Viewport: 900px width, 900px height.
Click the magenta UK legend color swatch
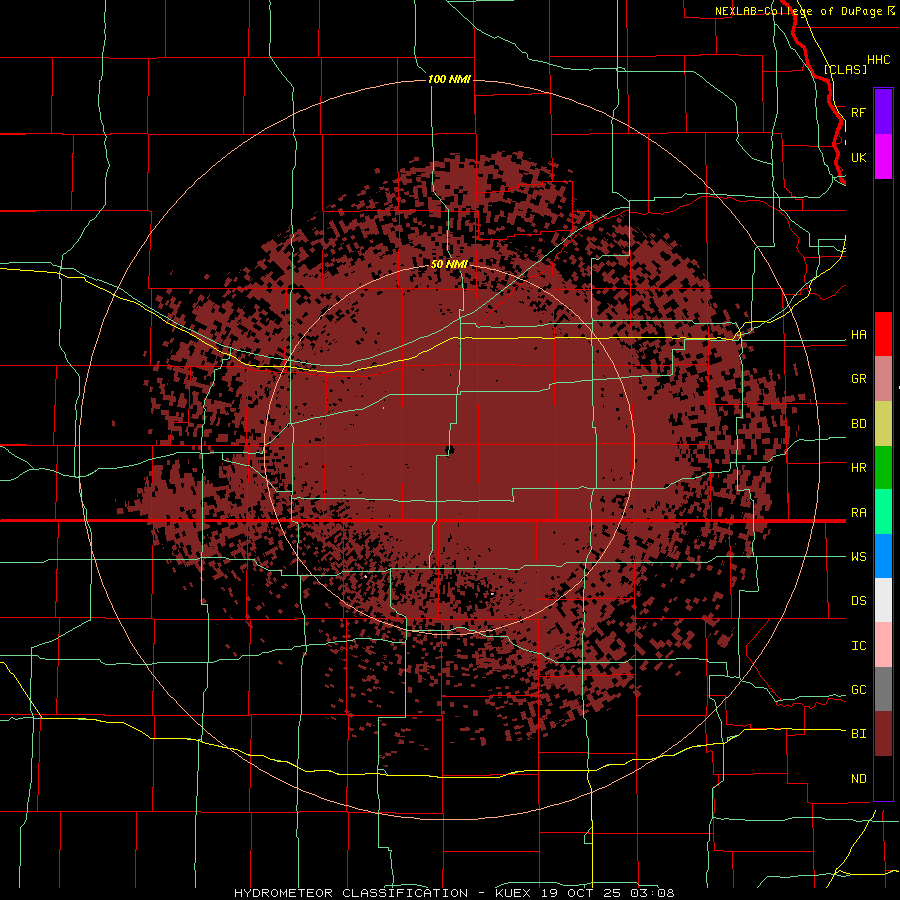[x=883, y=157]
